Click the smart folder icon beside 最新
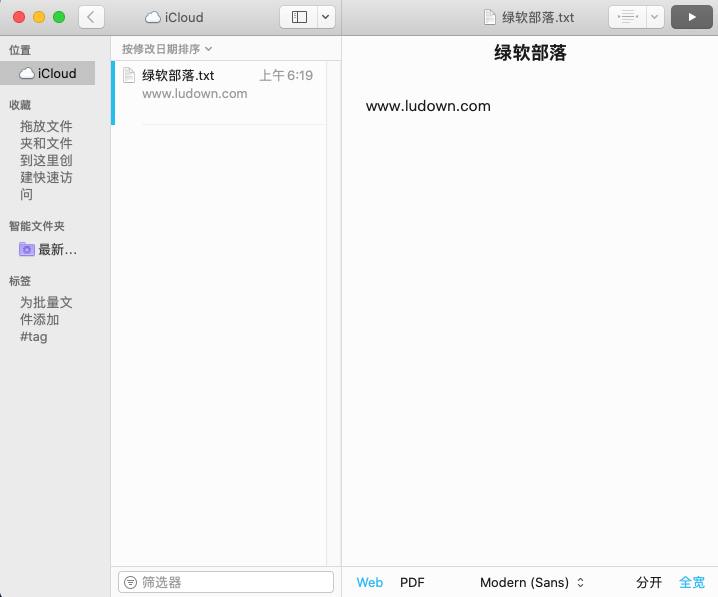Screen dimensions: 718x597 tap(27, 250)
